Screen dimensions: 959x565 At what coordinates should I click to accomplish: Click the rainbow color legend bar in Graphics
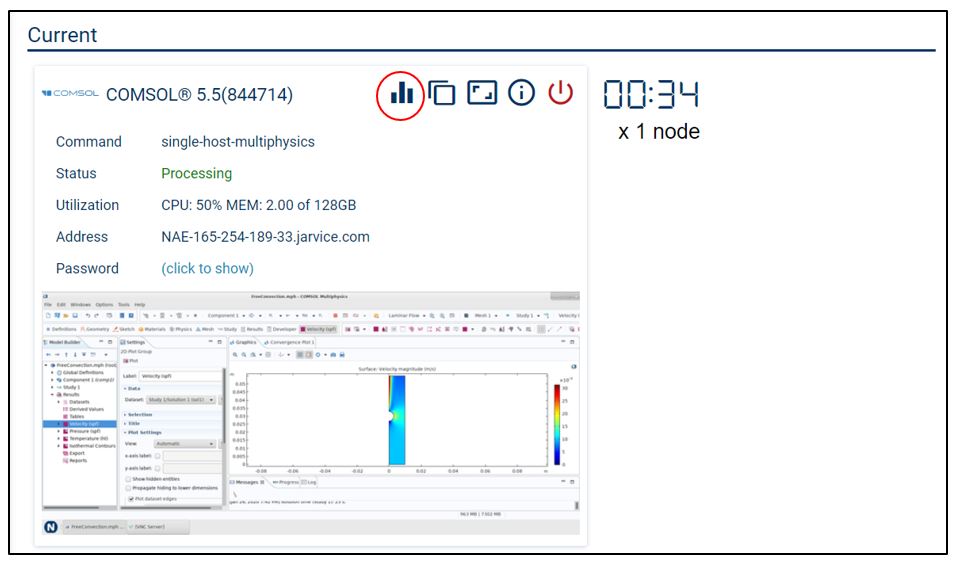pos(557,424)
